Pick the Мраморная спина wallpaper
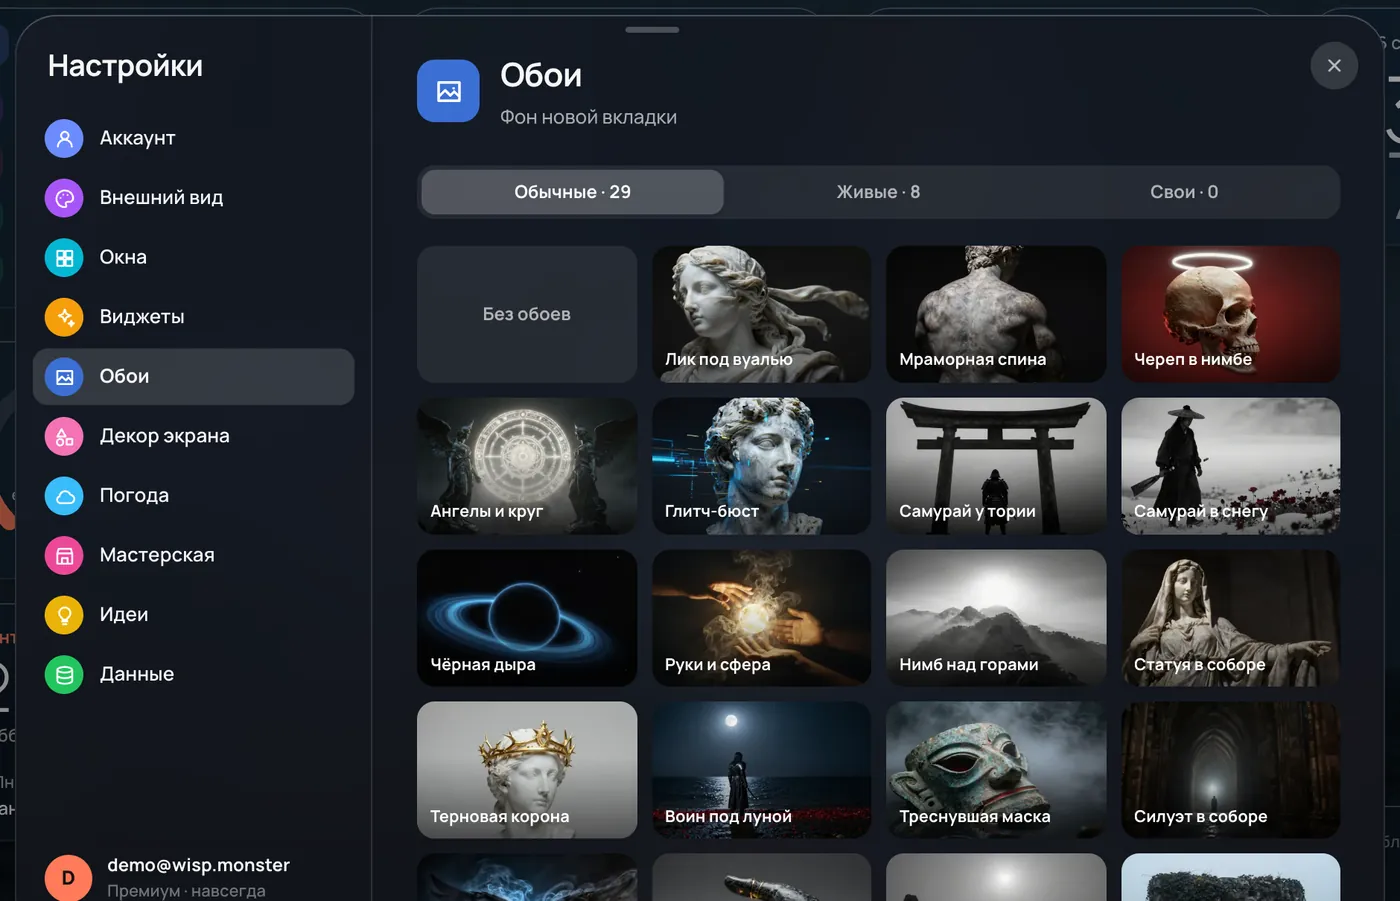 pyautogui.click(x=996, y=314)
